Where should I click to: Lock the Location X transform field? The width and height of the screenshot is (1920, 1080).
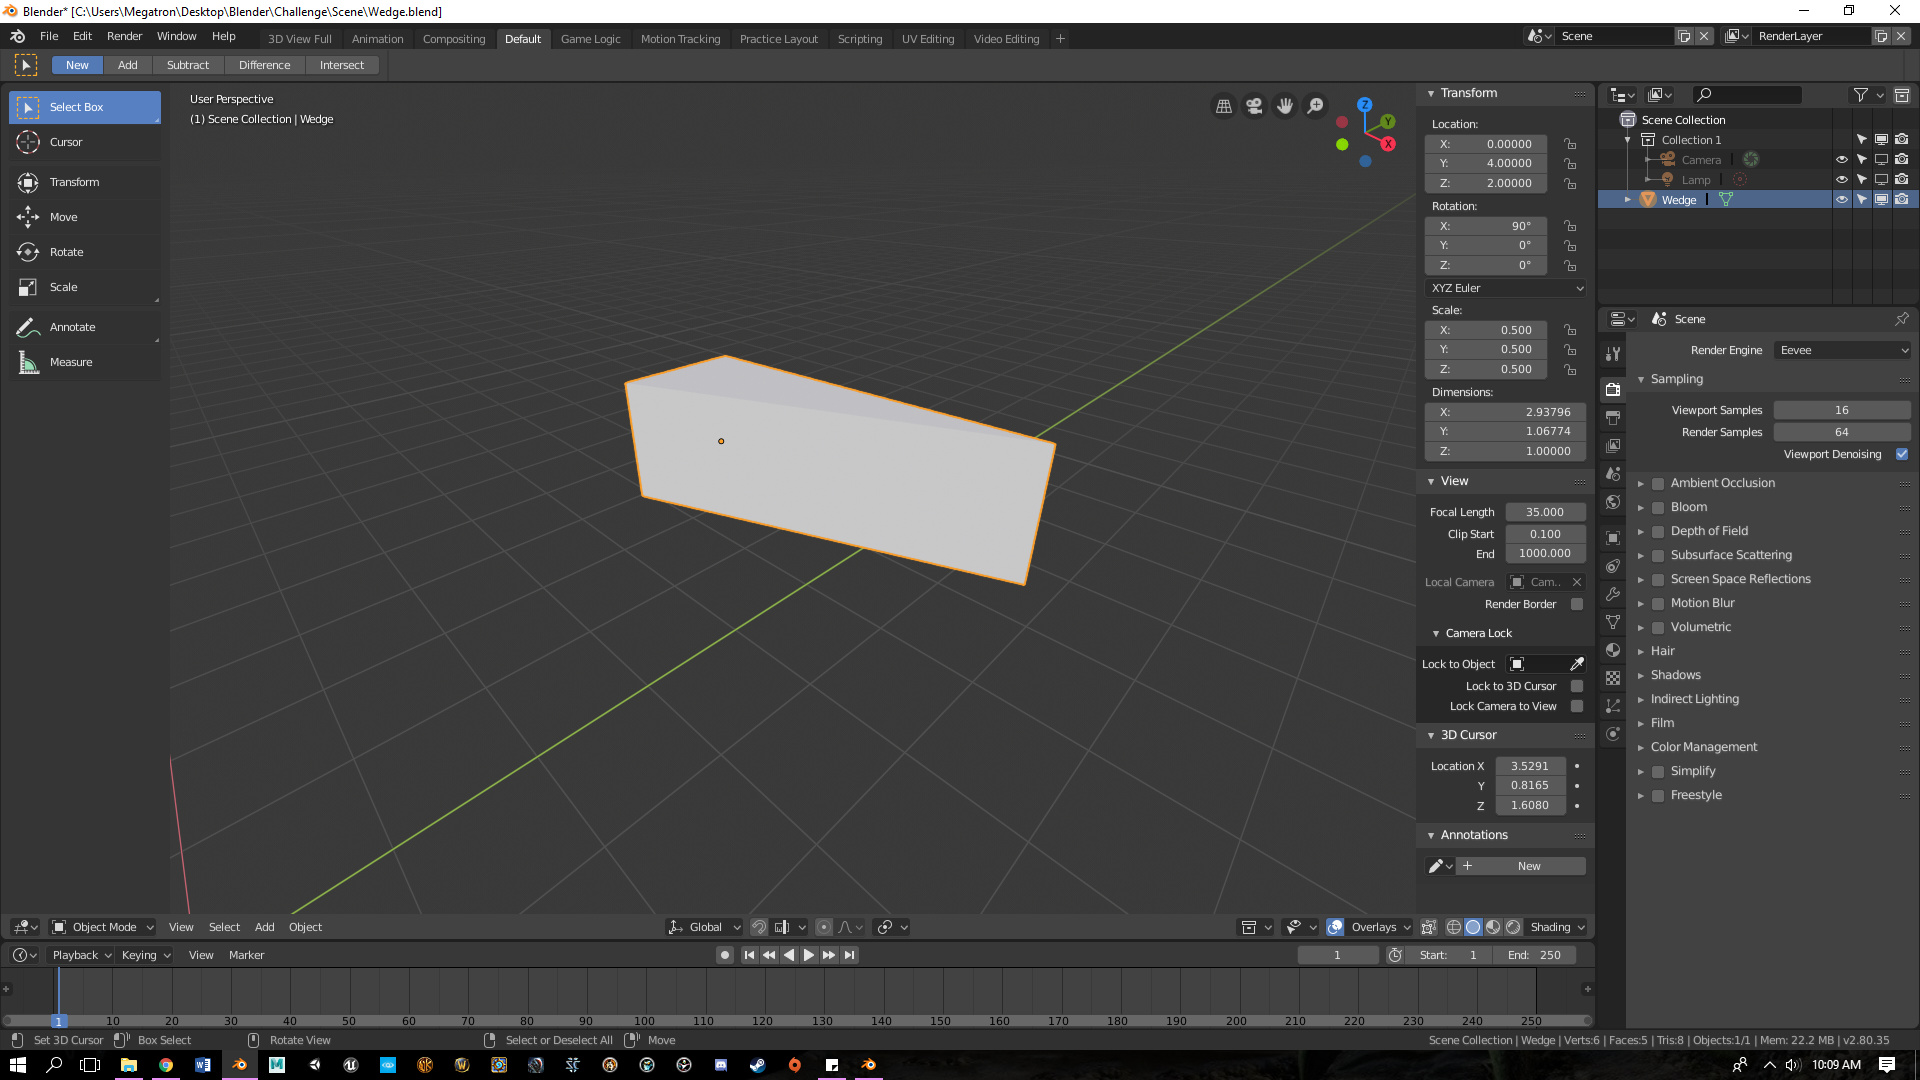point(1570,144)
